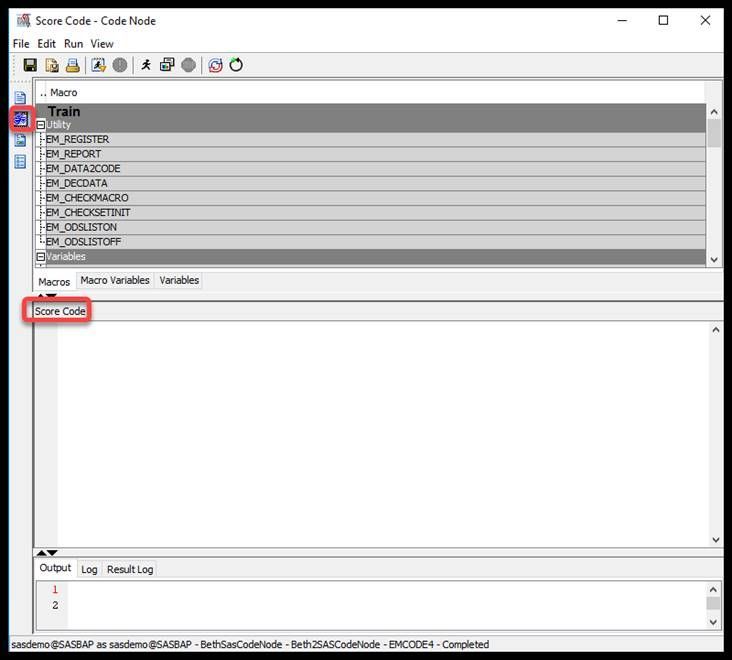Image resolution: width=732 pixels, height=660 pixels.
Task: Maximize the Score Code window
Action: pyautogui.click(x=663, y=20)
